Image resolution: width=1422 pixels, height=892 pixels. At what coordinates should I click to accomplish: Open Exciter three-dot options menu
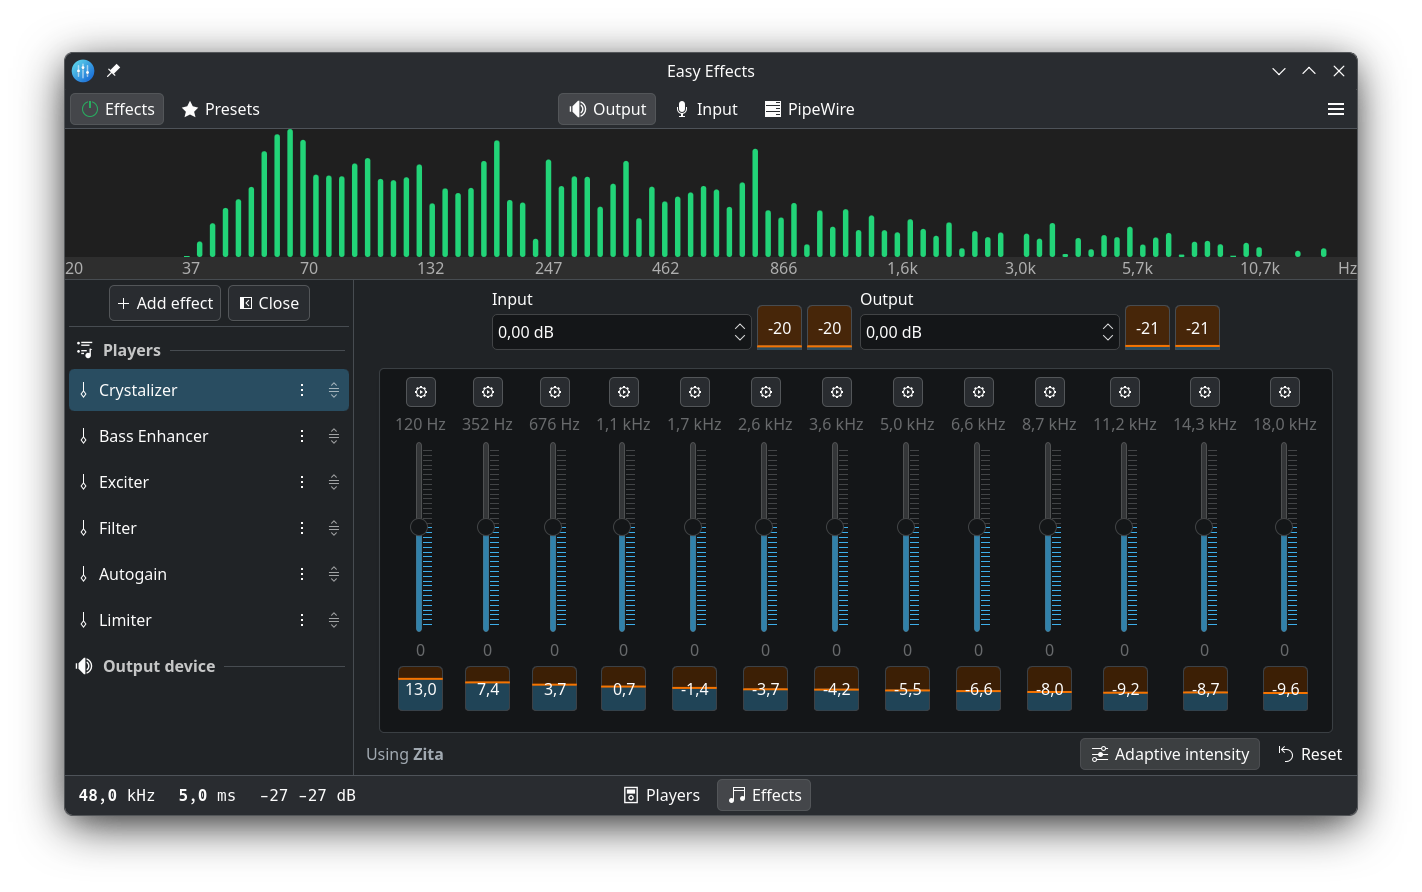pos(302,482)
